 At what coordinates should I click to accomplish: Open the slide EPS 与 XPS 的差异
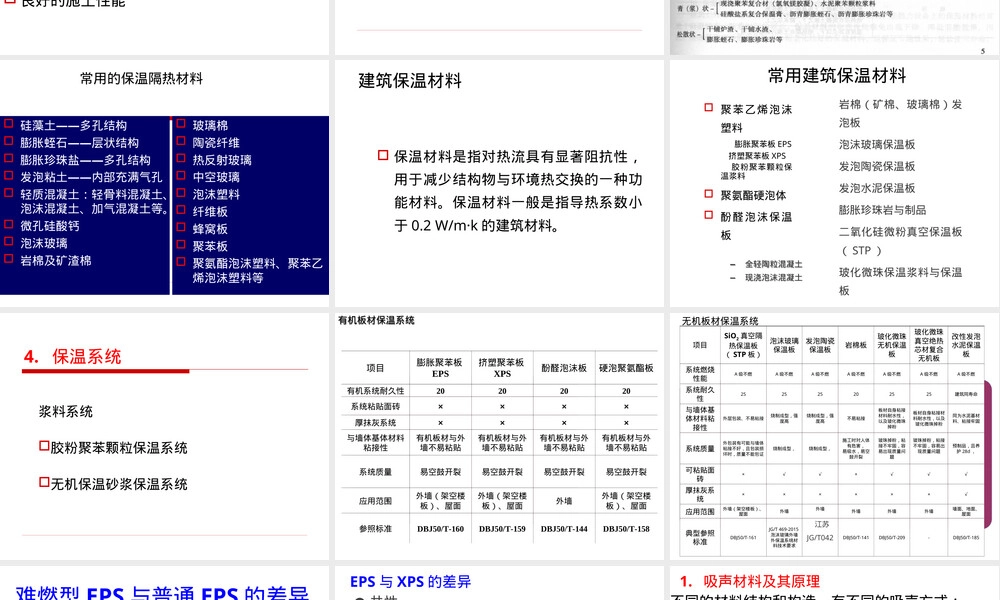[x=499, y=583]
